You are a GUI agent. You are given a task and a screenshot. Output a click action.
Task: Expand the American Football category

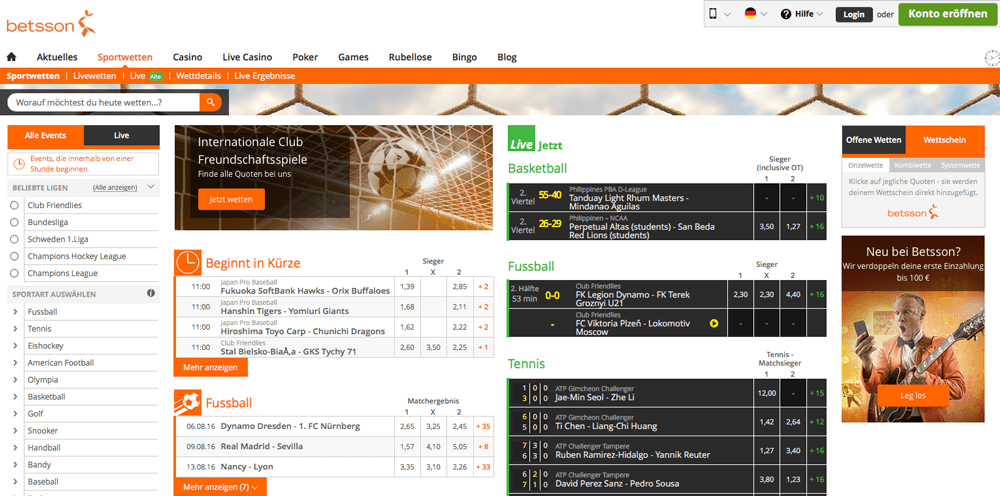[15, 363]
